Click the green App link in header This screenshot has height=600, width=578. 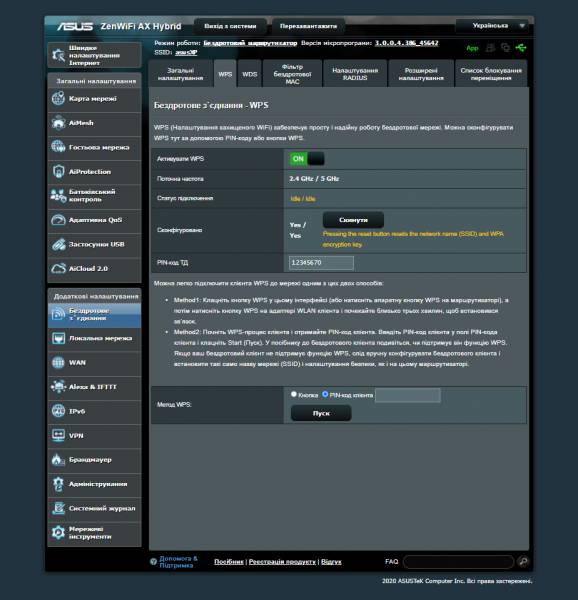[x=472, y=48]
